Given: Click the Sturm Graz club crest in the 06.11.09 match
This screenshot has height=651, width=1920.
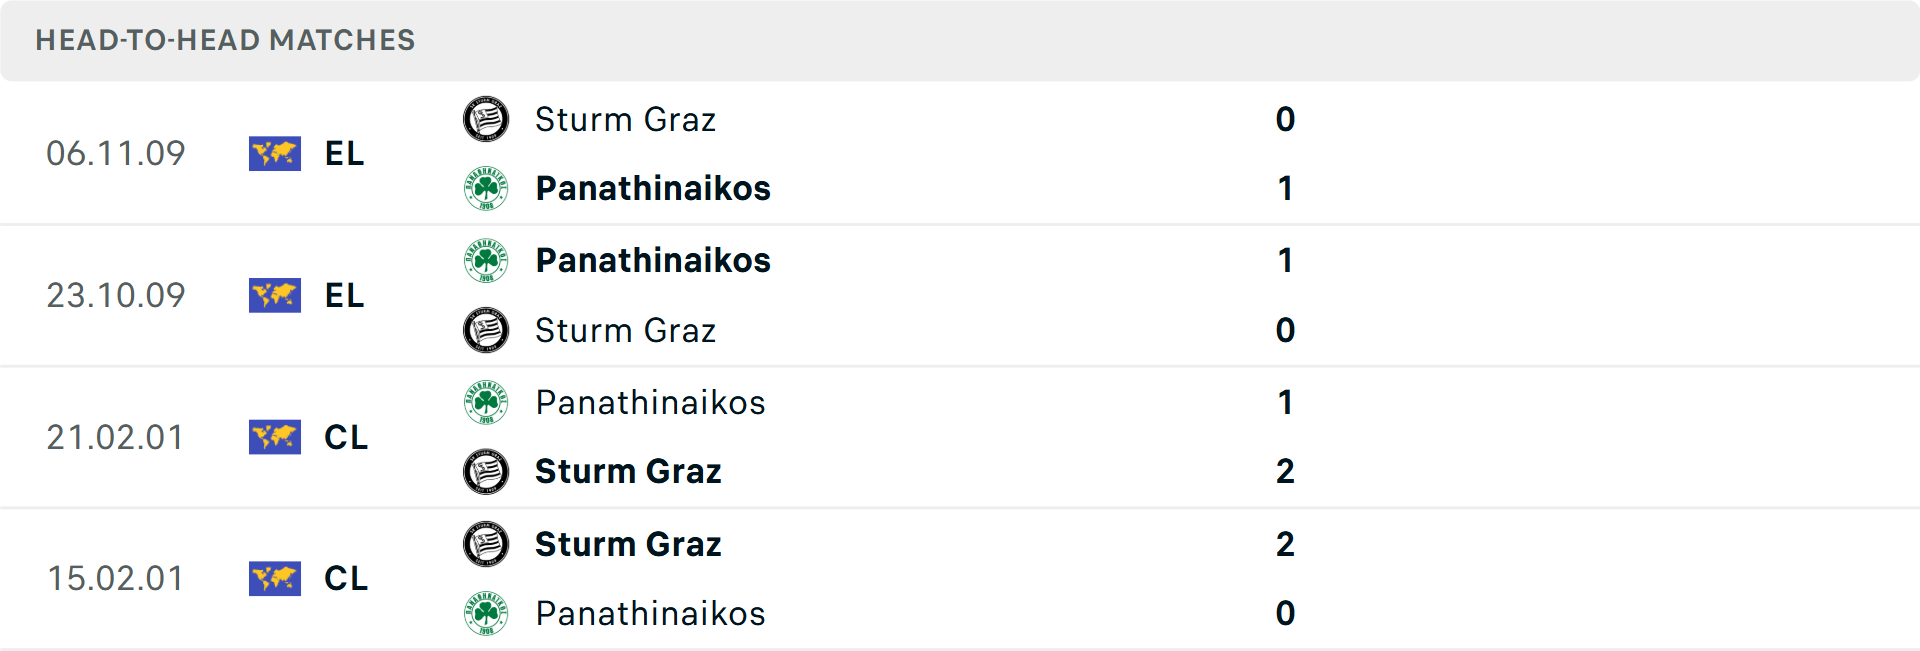Looking at the screenshot, I should [x=486, y=118].
